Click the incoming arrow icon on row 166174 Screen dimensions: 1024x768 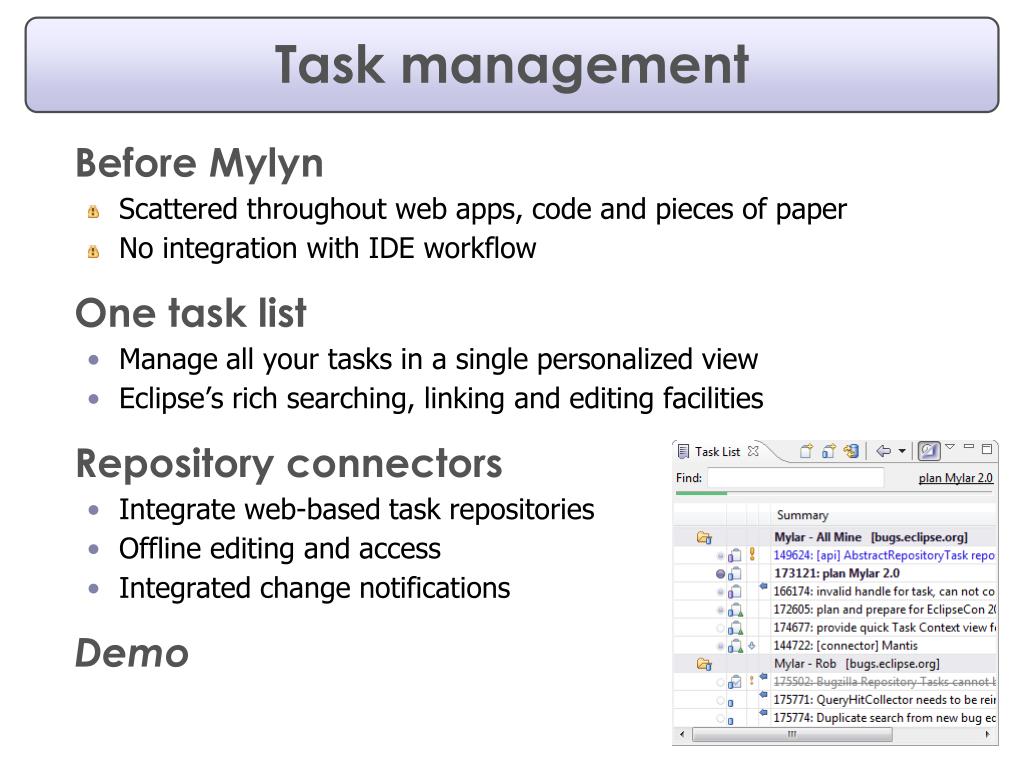pyautogui.click(x=763, y=587)
